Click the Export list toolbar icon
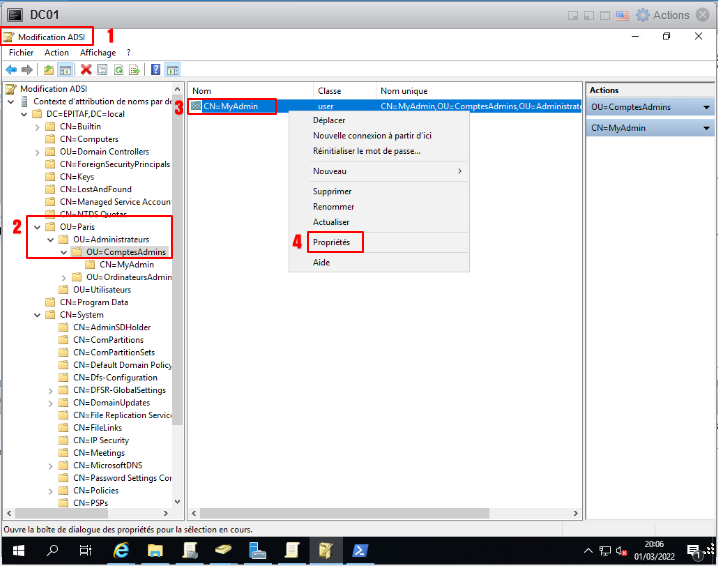The image size is (718, 566). click(x=134, y=70)
